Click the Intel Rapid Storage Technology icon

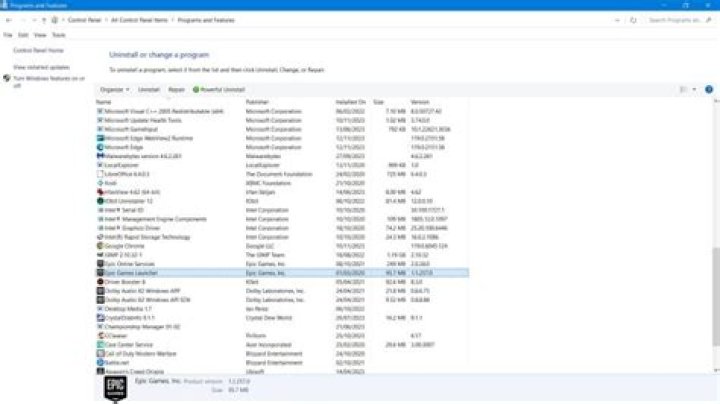[100, 237]
